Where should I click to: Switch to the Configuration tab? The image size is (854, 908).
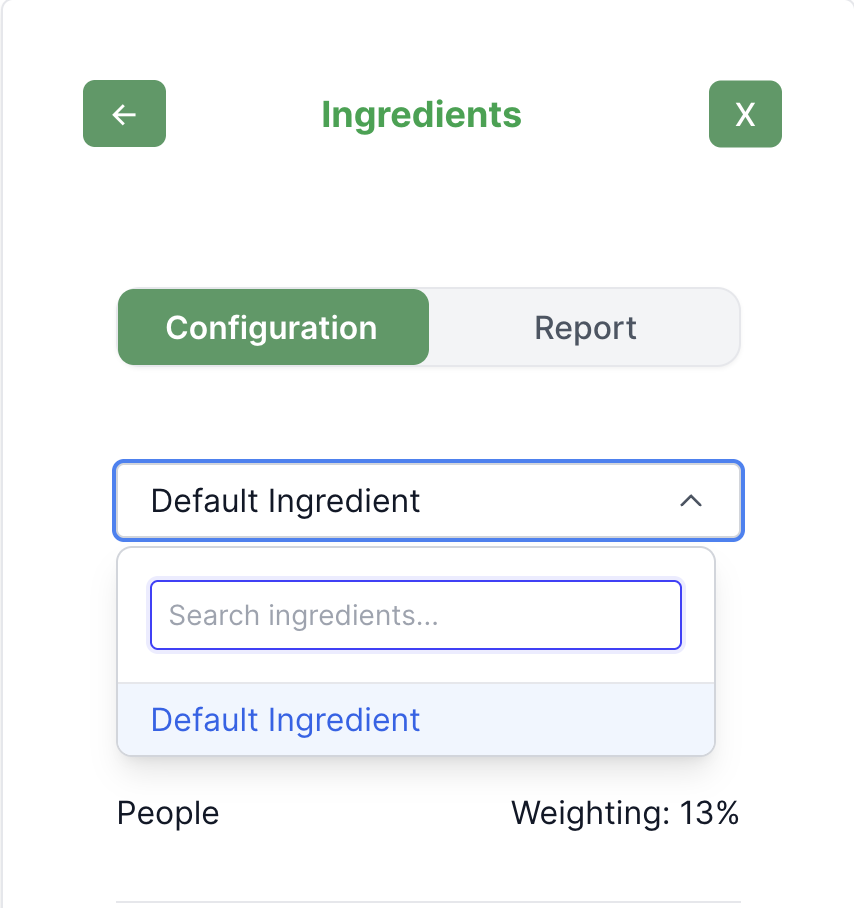(272, 328)
